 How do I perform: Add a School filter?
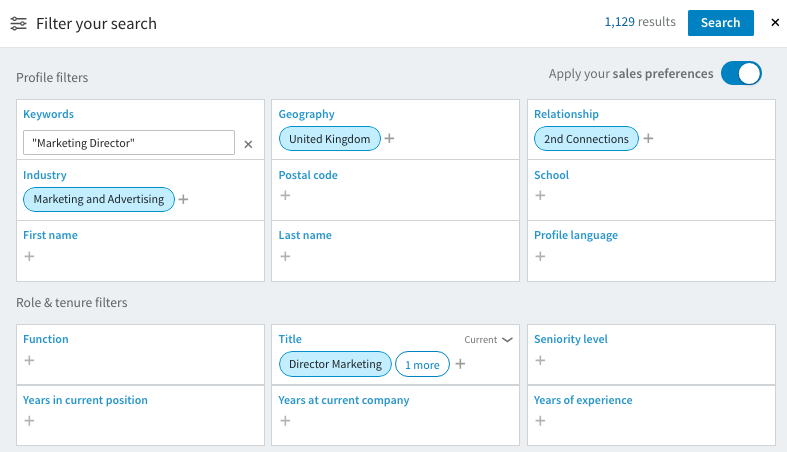[x=540, y=195]
